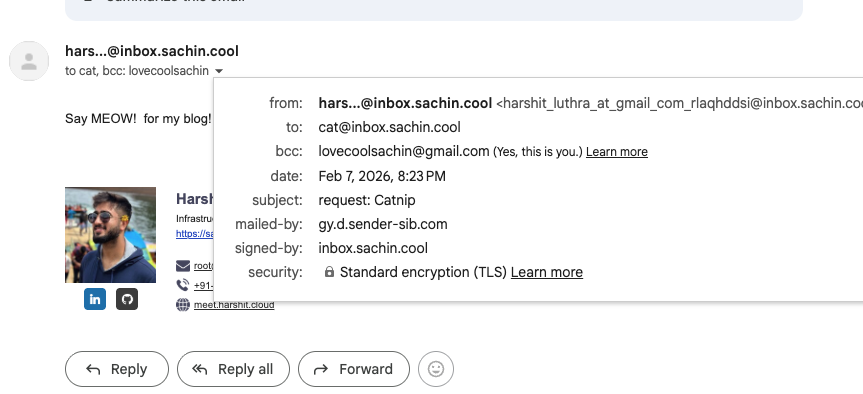This screenshot has height=394, width=863.
Task: Click the Say MEOW! message body text
Action: point(138,119)
